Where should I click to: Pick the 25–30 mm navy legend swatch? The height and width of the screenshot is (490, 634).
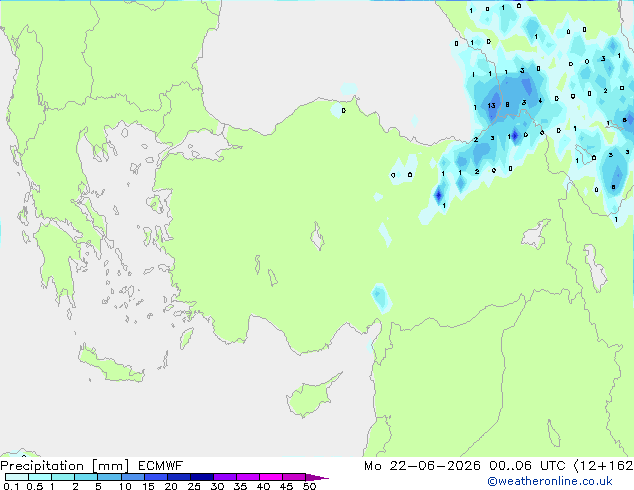tap(202, 477)
